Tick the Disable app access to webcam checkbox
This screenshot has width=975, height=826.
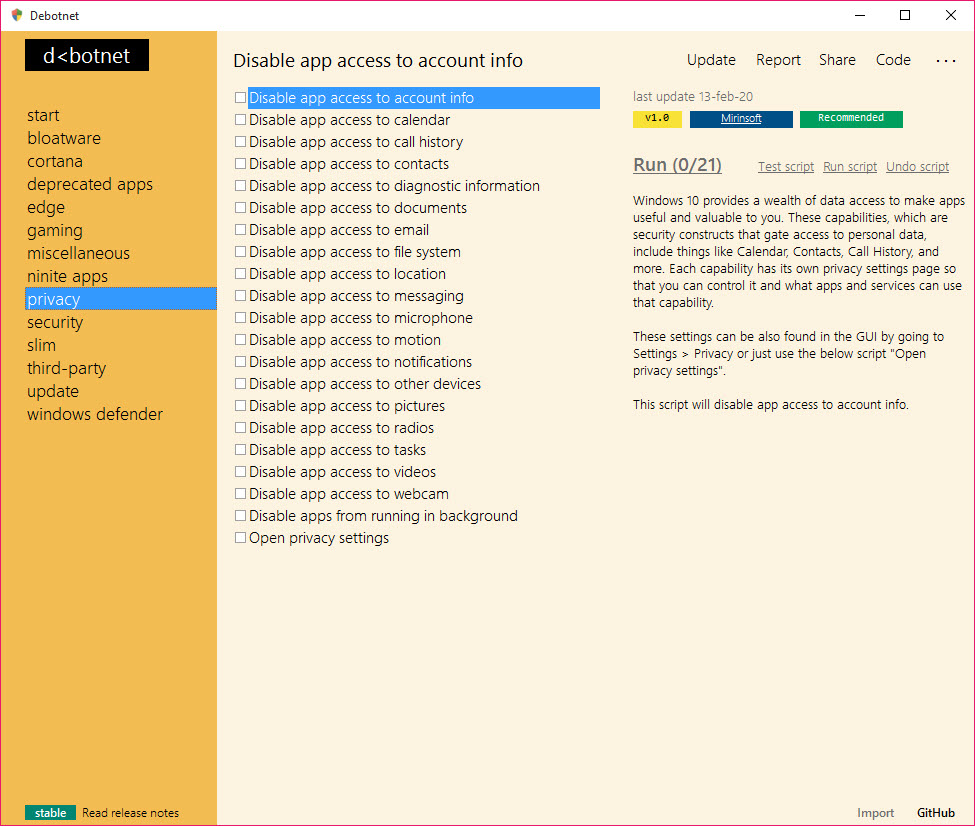pos(240,494)
